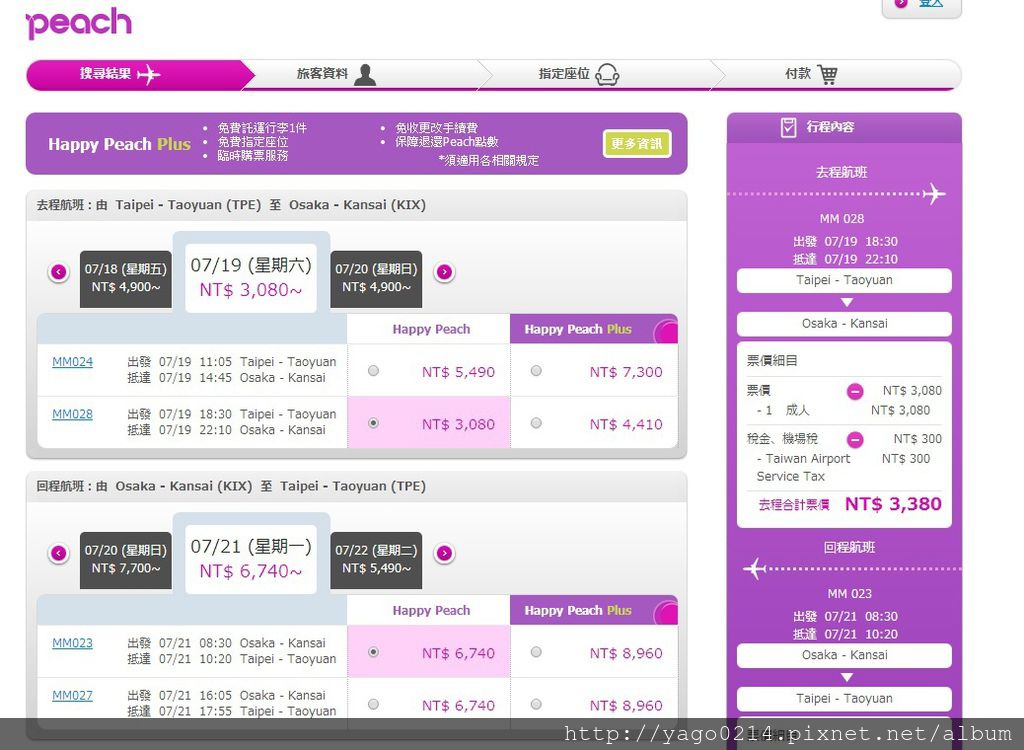Click the outbound Happy Peach Plus column header
Viewport: 1024px width, 750px height.
(594, 329)
